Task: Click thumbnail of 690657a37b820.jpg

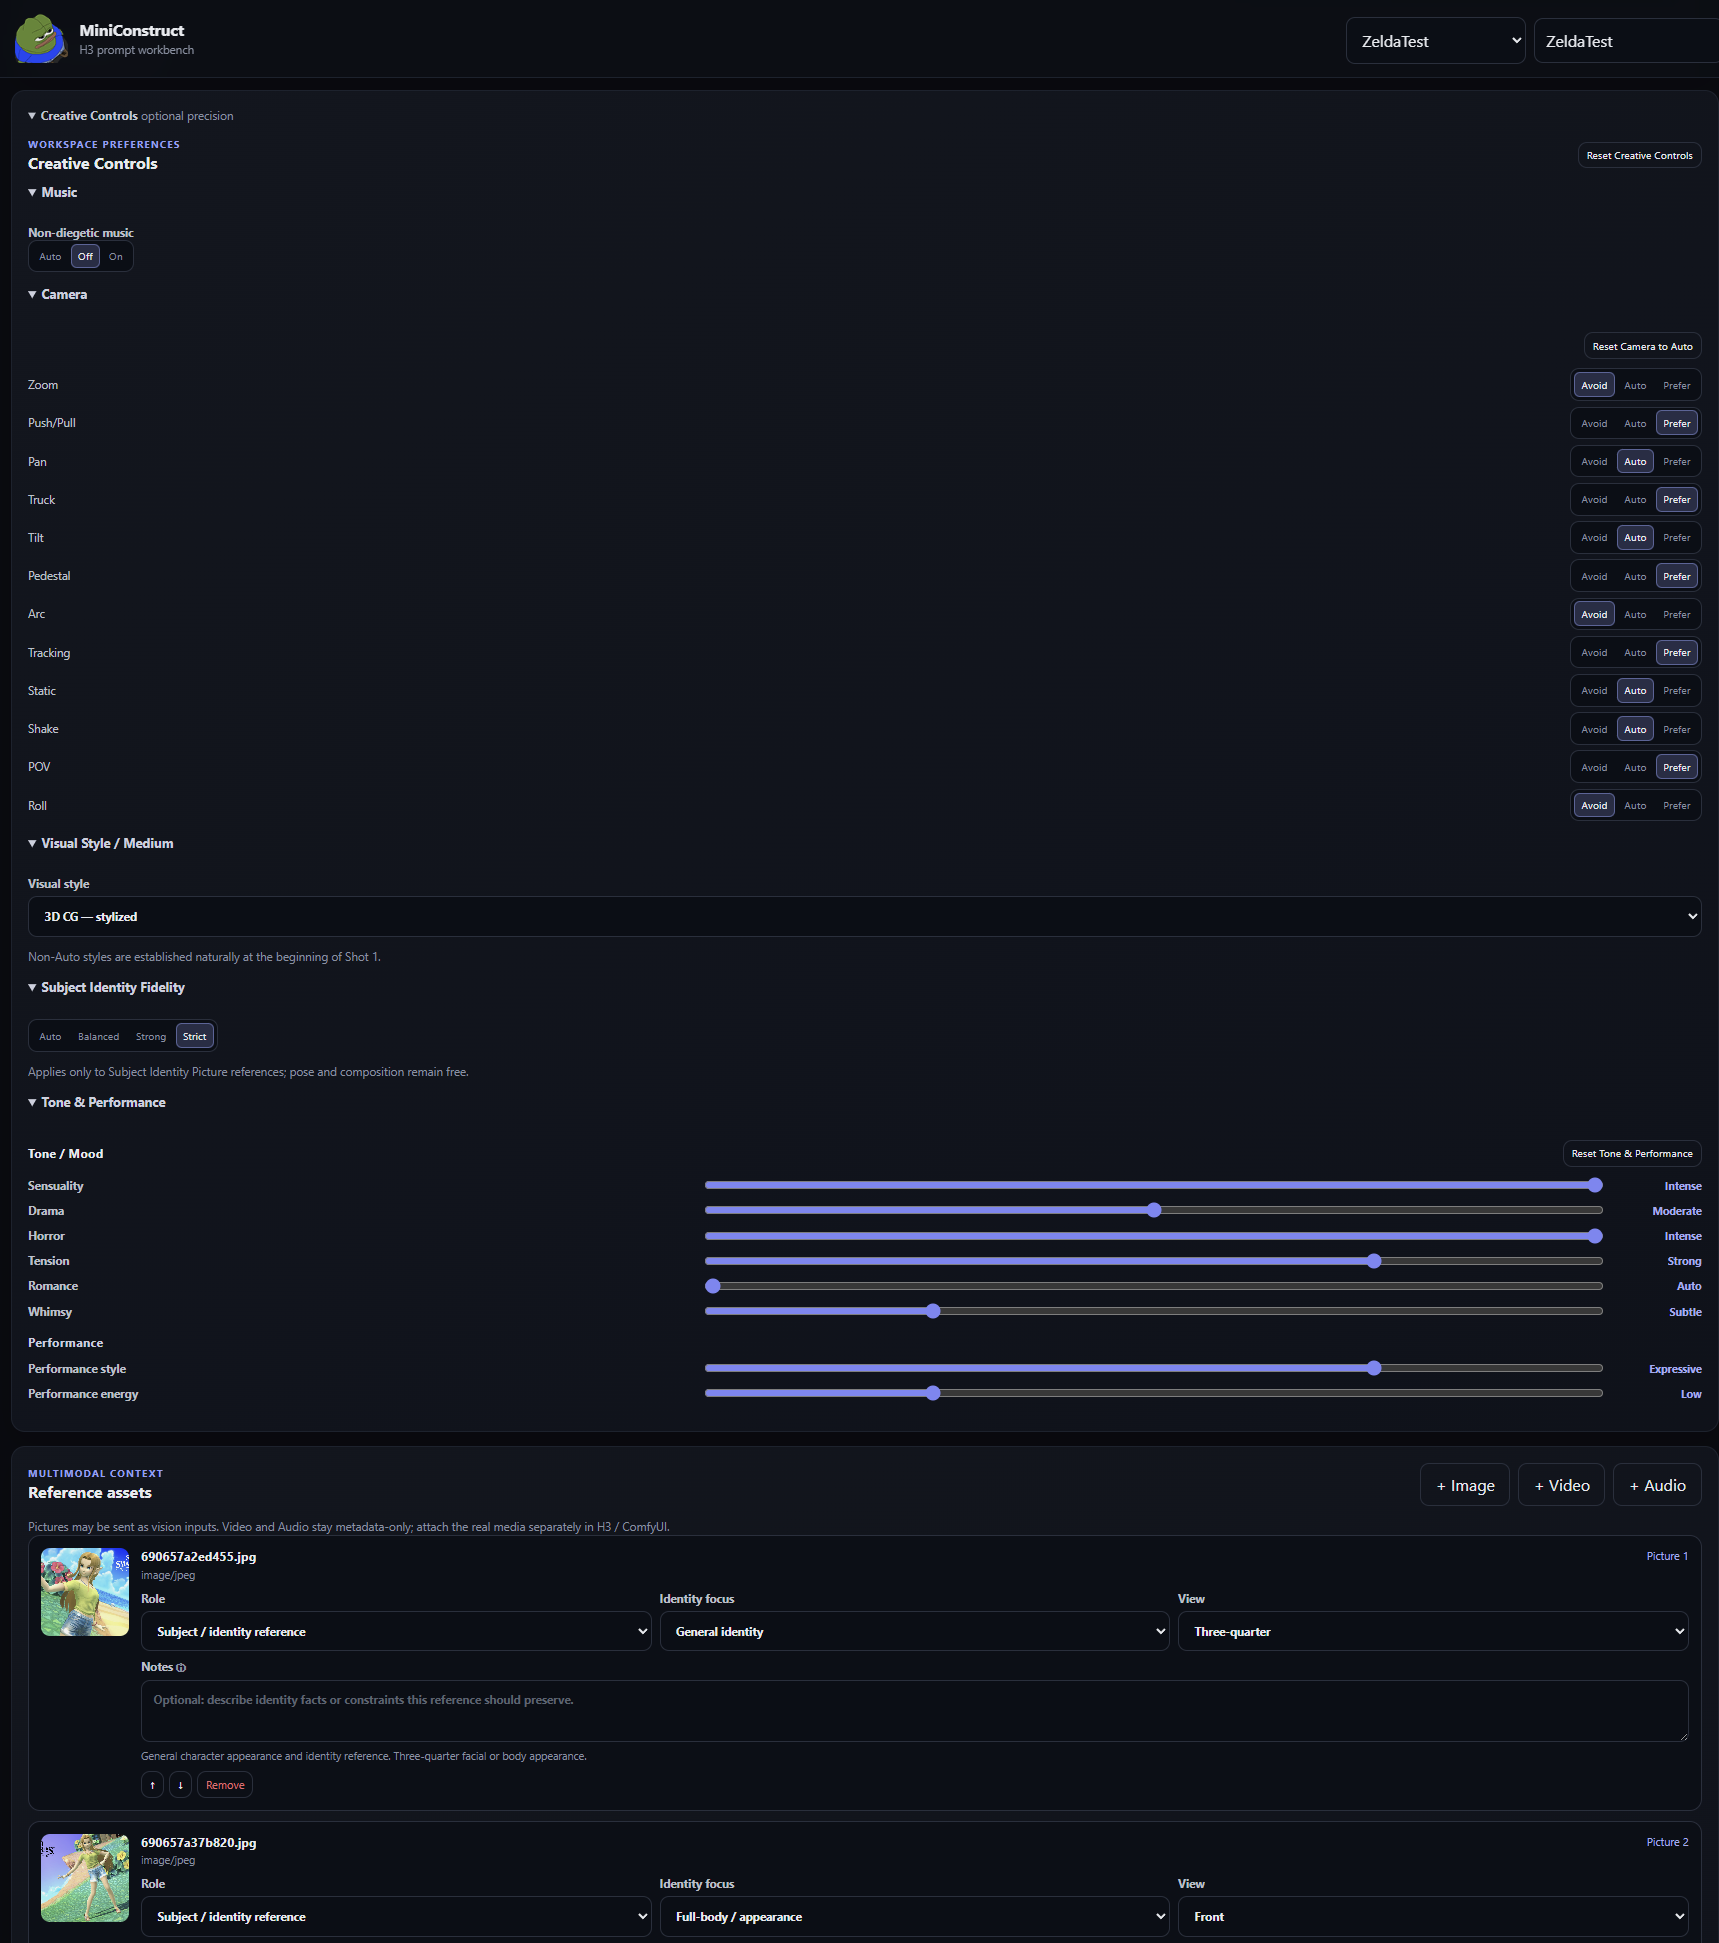Action: click(85, 1878)
